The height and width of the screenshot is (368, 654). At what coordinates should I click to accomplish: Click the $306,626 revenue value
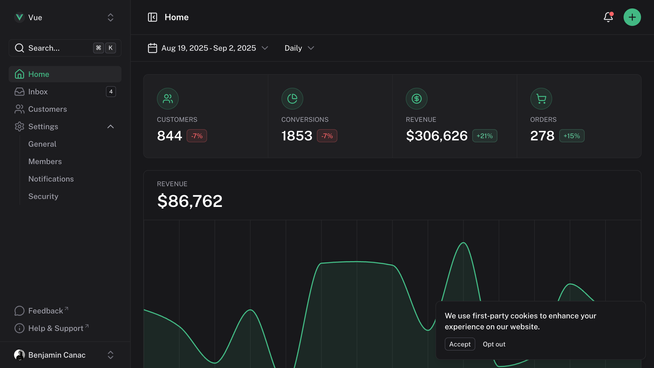click(x=437, y=136)
